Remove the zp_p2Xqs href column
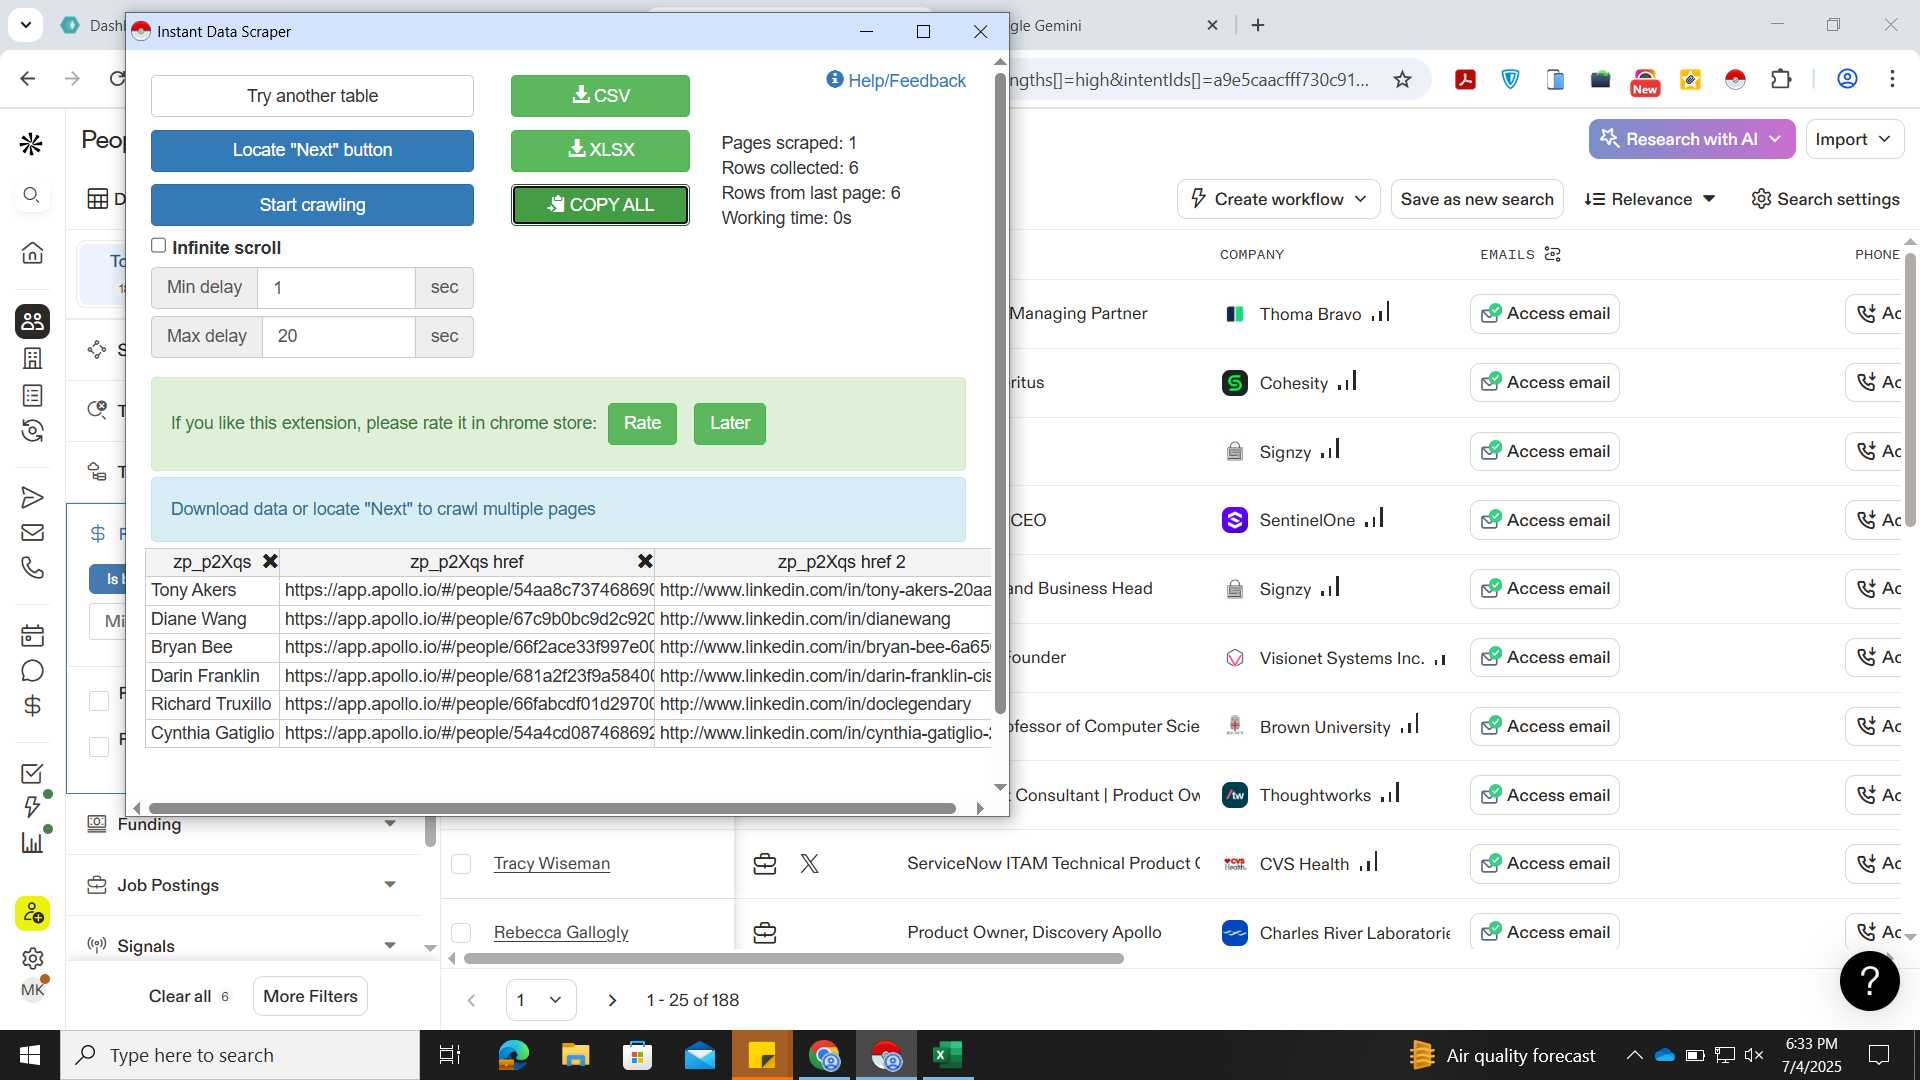1920x1080 pixels. 645,562
